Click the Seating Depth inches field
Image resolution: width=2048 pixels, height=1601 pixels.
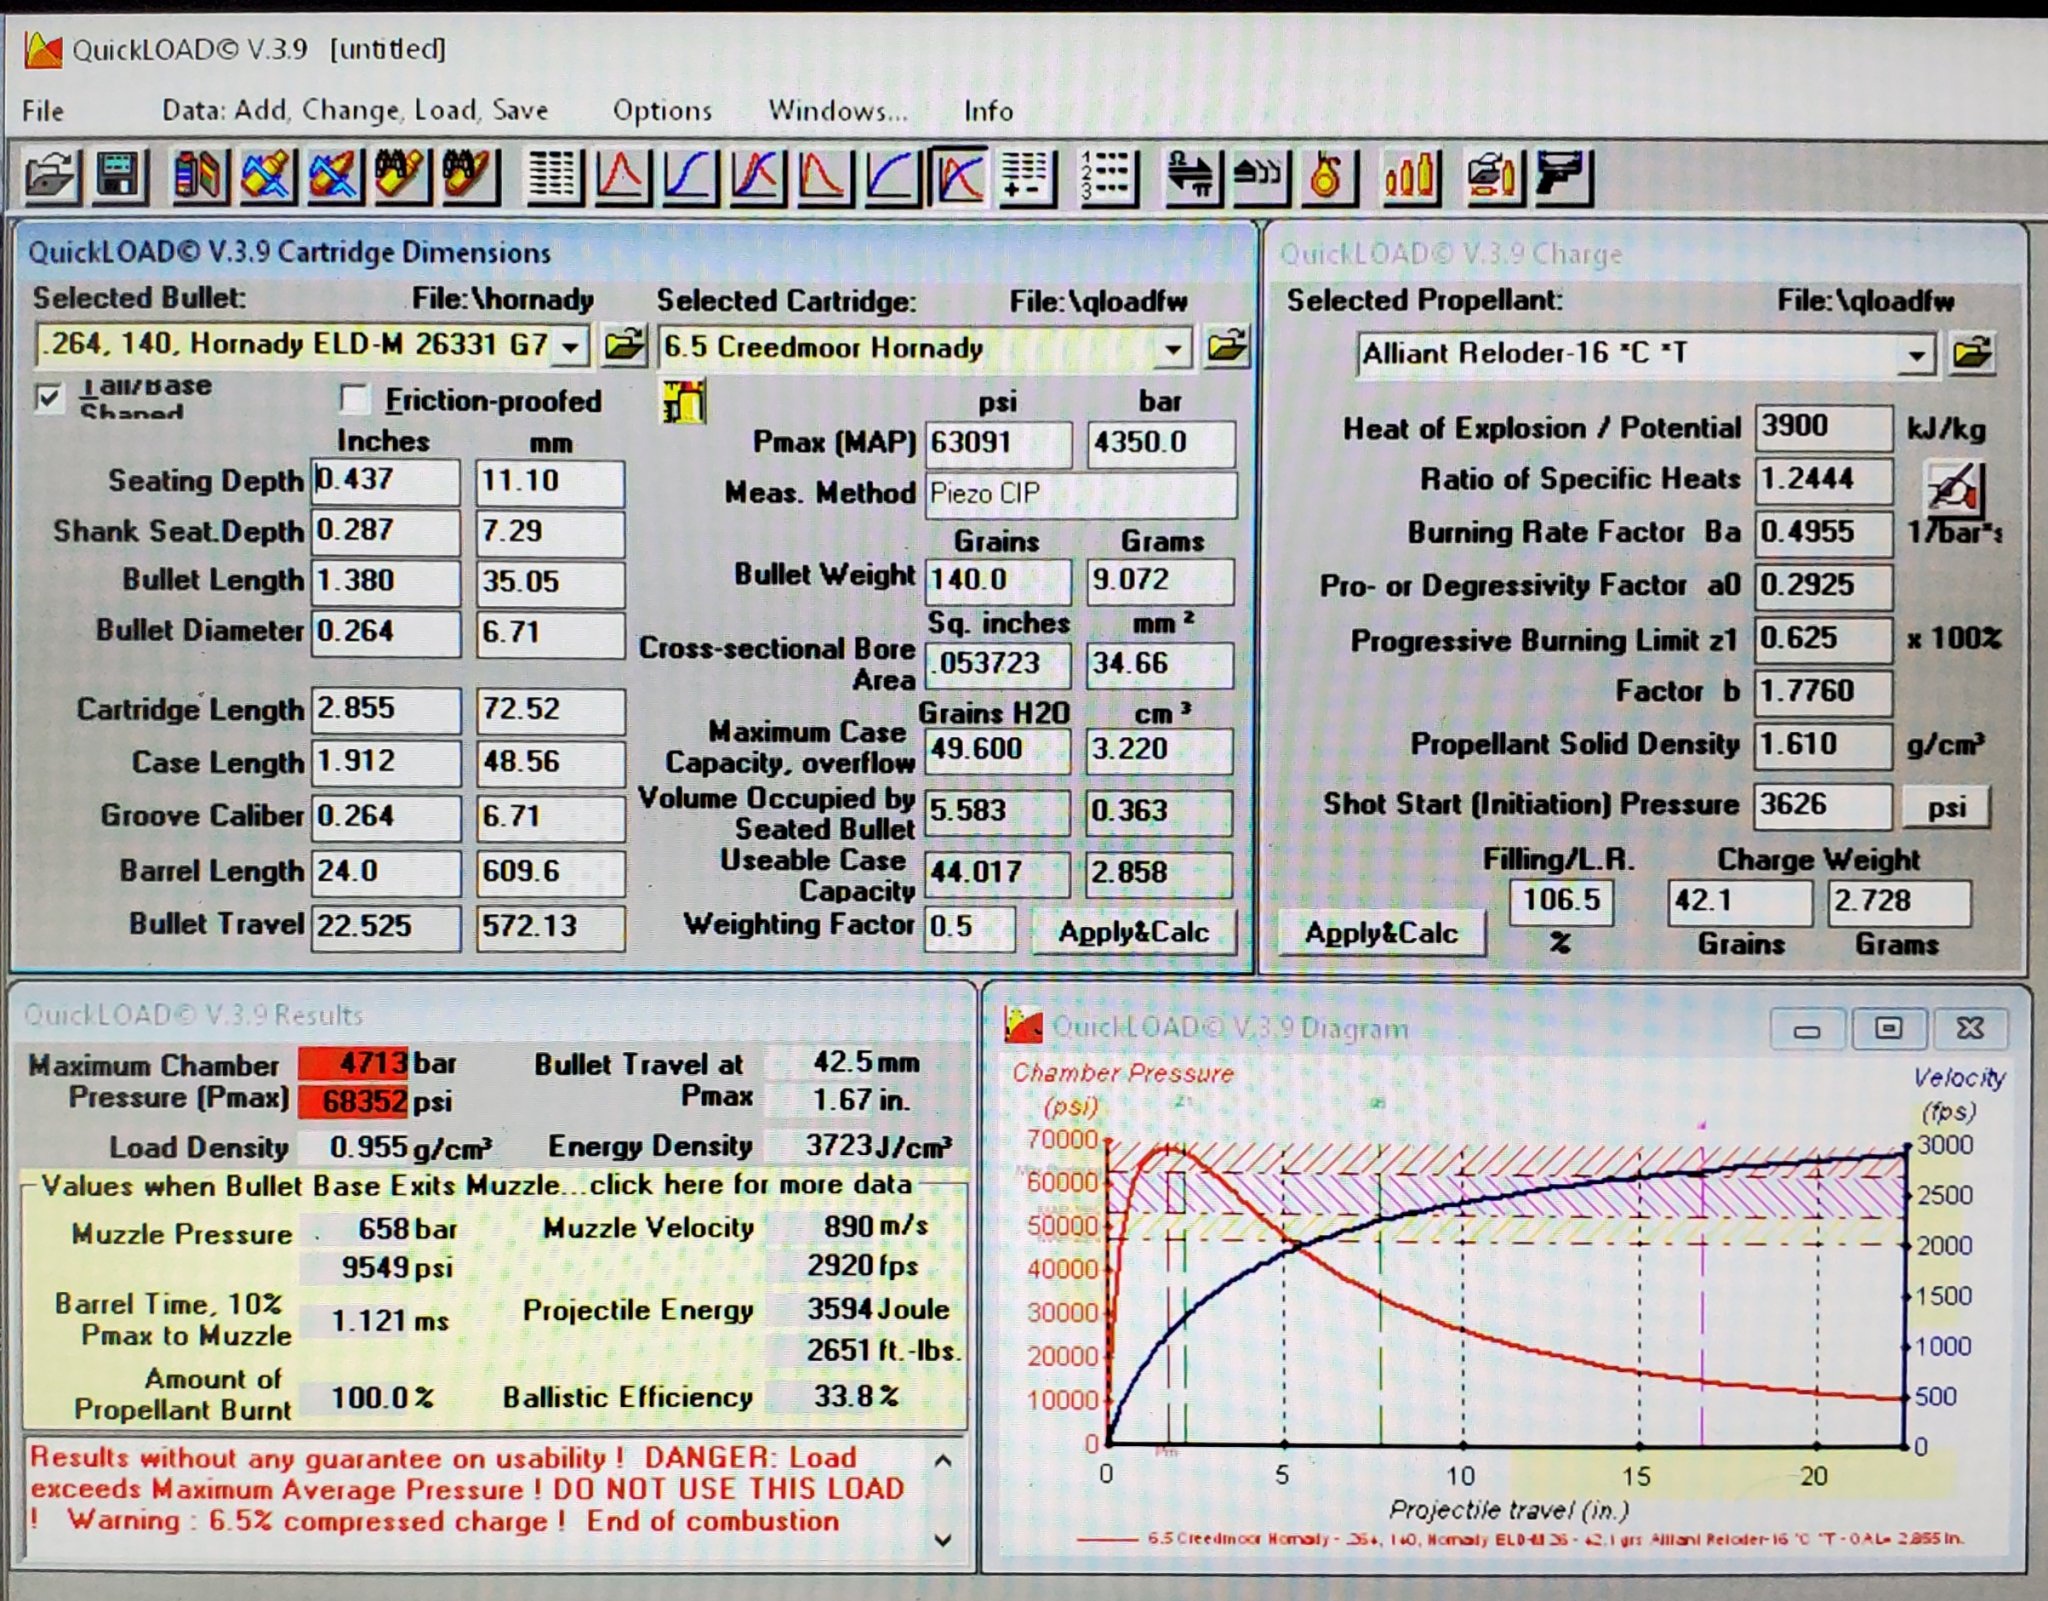click(385, 481)
